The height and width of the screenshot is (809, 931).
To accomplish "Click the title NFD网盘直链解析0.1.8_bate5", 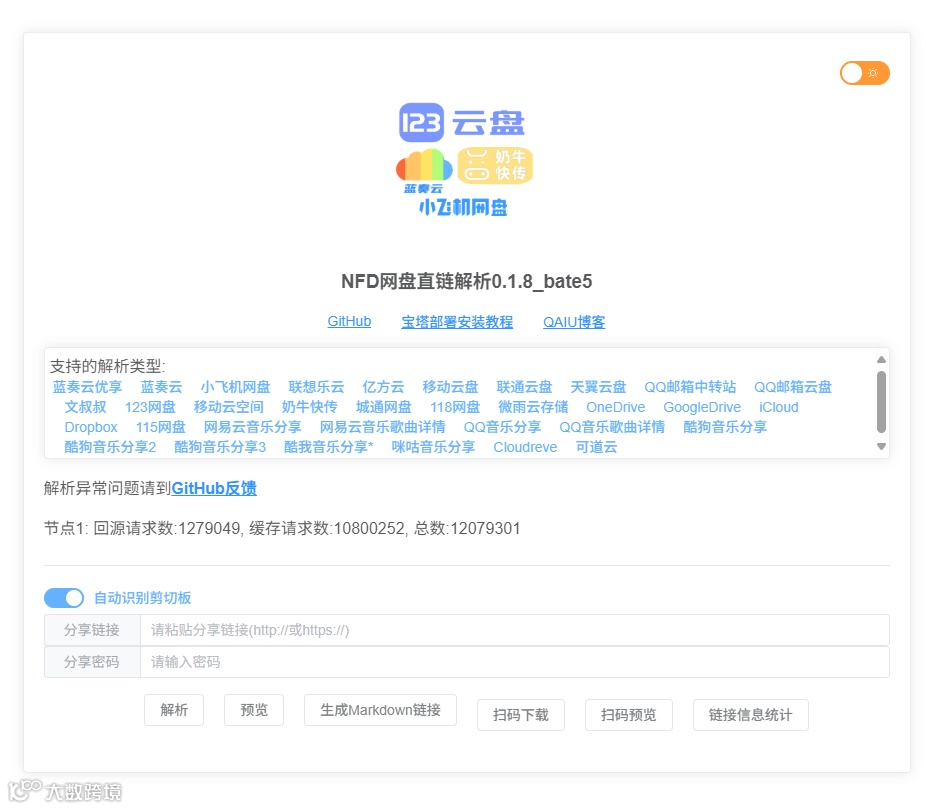I will coord(467,281).
